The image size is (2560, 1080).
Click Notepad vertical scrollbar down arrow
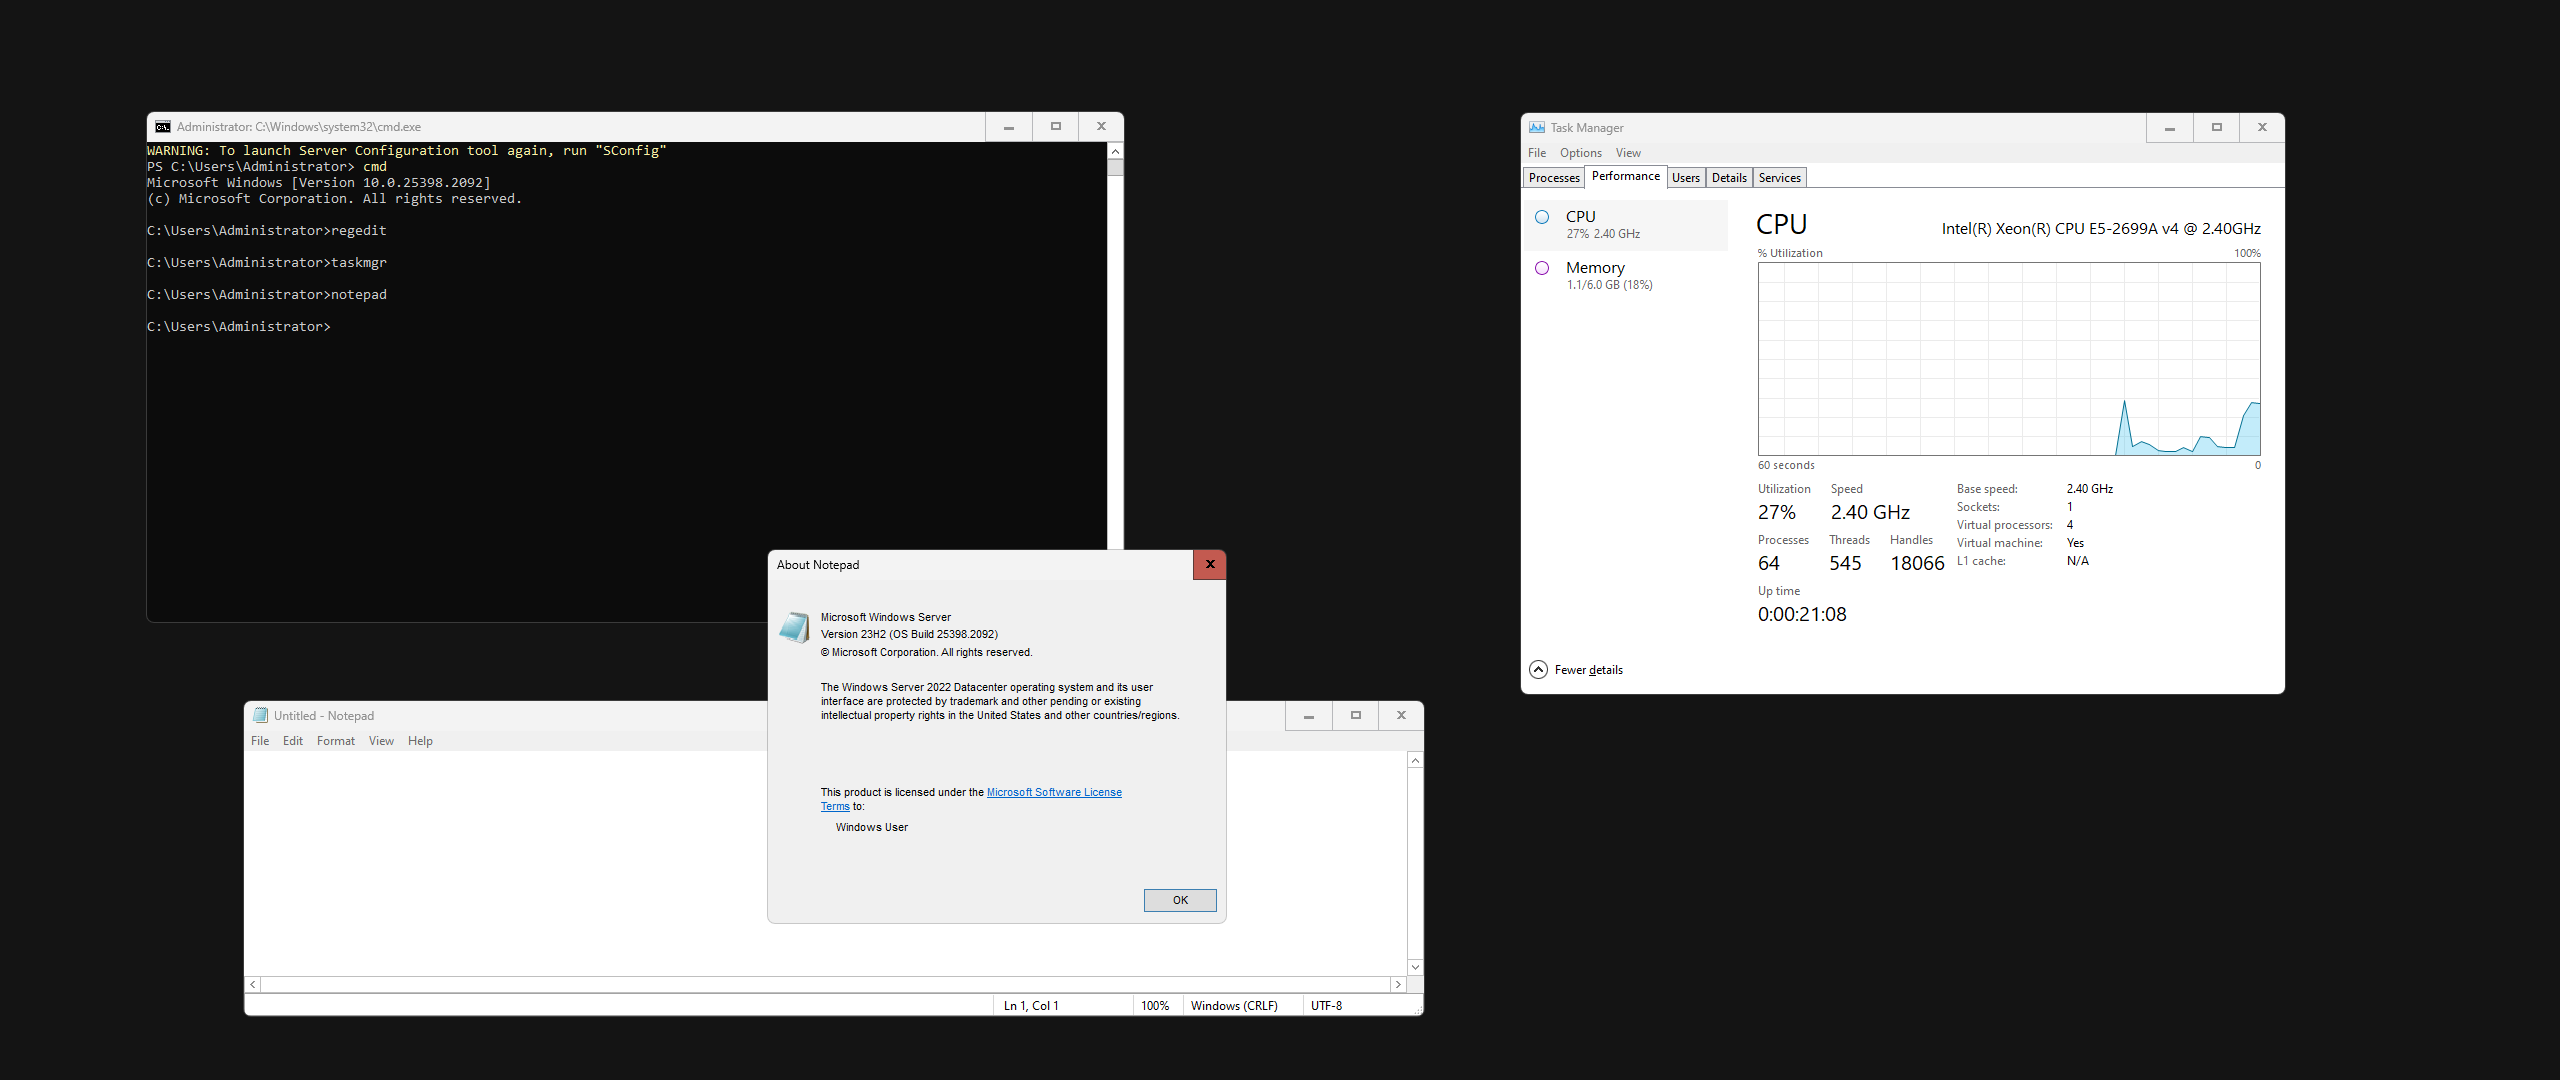1415,967
